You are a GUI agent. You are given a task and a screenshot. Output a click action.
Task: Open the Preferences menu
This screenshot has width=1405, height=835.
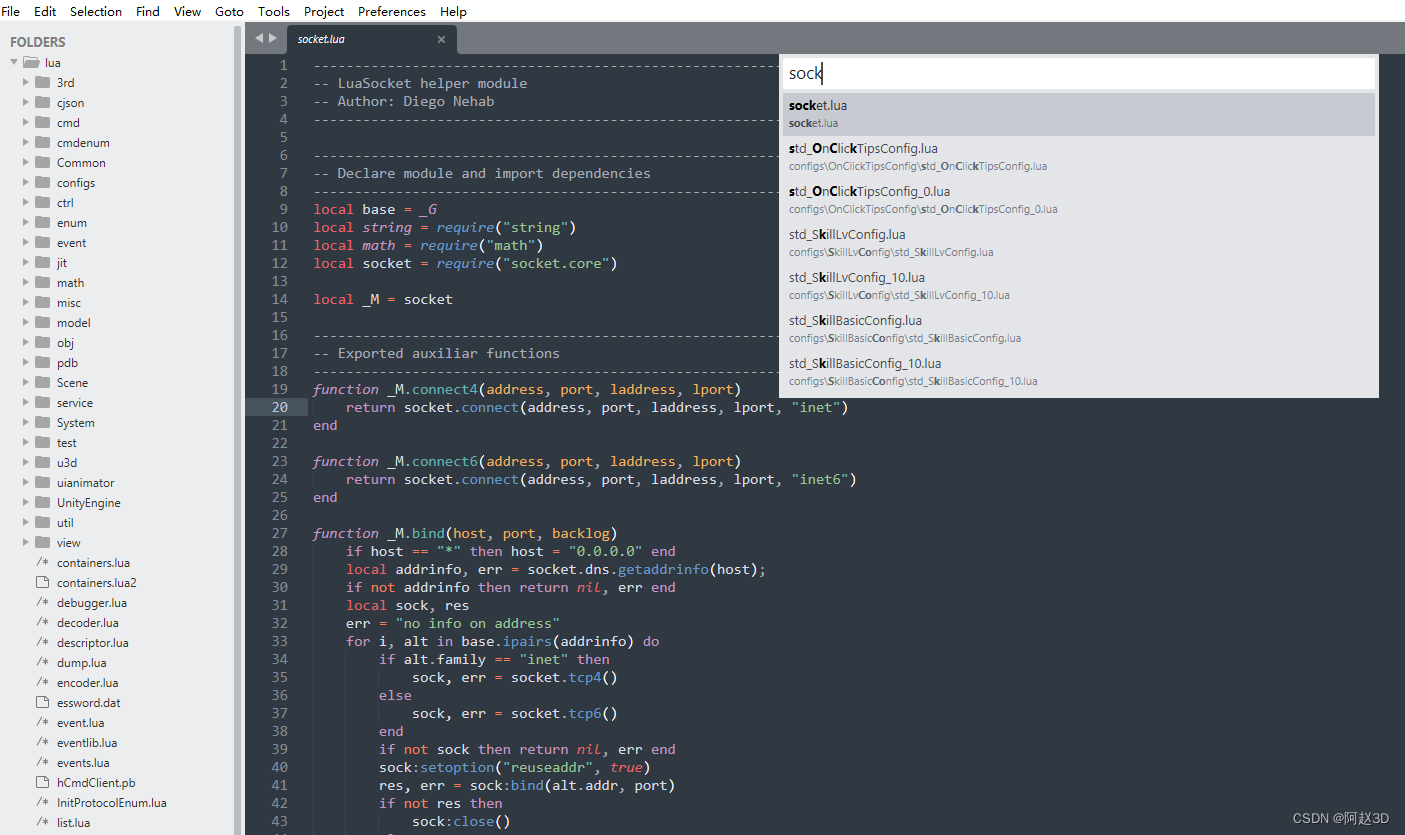point(392,11)
